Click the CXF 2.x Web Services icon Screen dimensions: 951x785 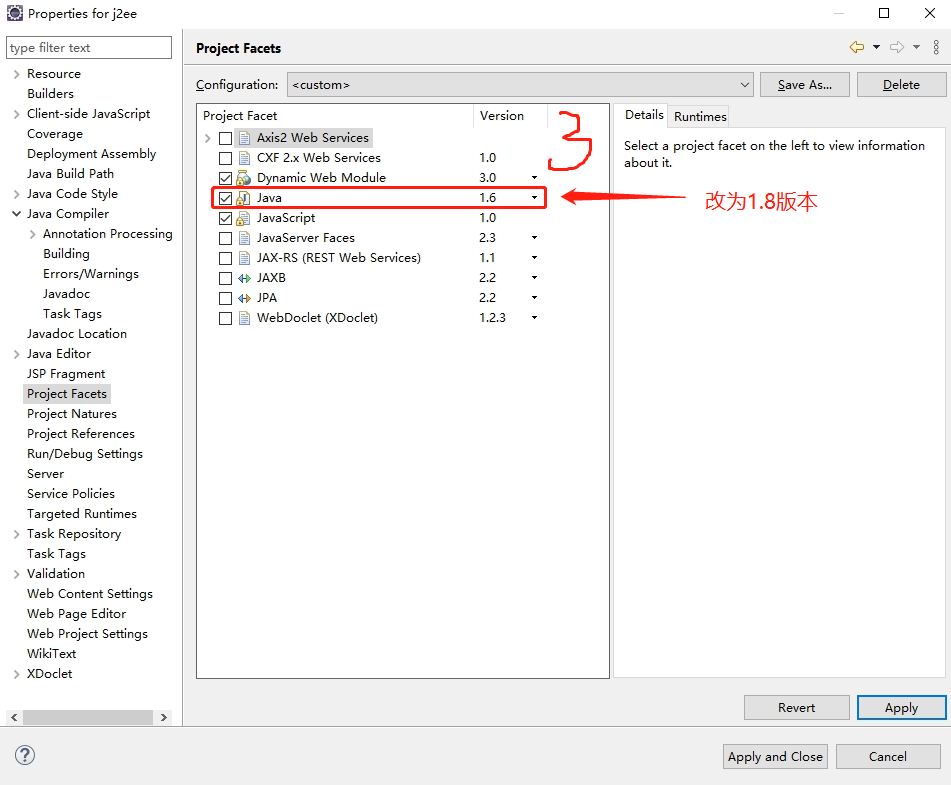(244, 158)
